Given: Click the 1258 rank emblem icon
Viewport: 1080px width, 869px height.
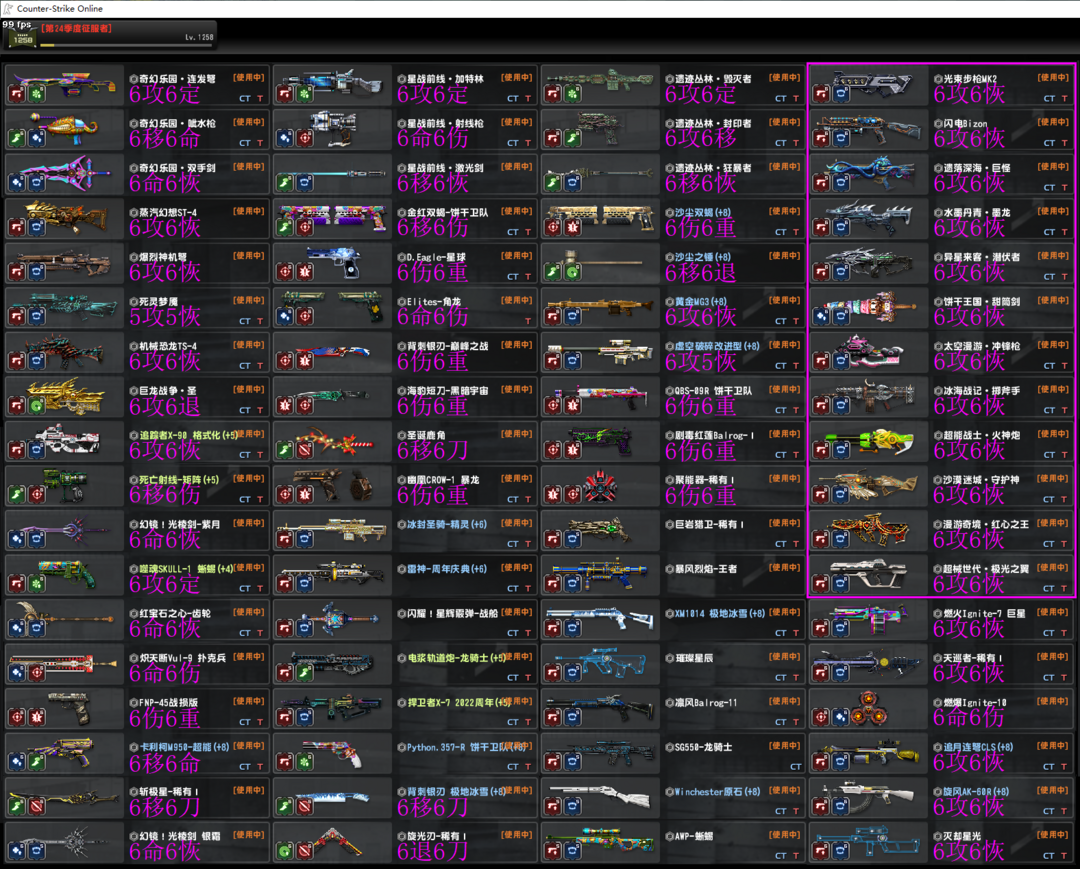Looking at the screenshot, I should click(21, 38).
